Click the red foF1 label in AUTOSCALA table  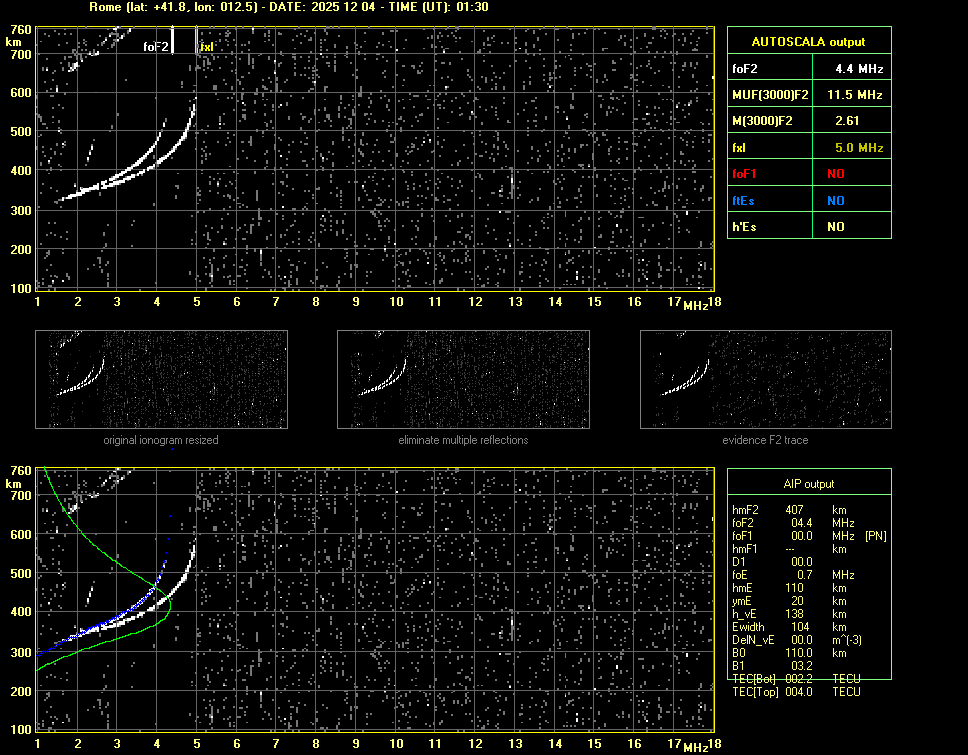click(747, 174)
